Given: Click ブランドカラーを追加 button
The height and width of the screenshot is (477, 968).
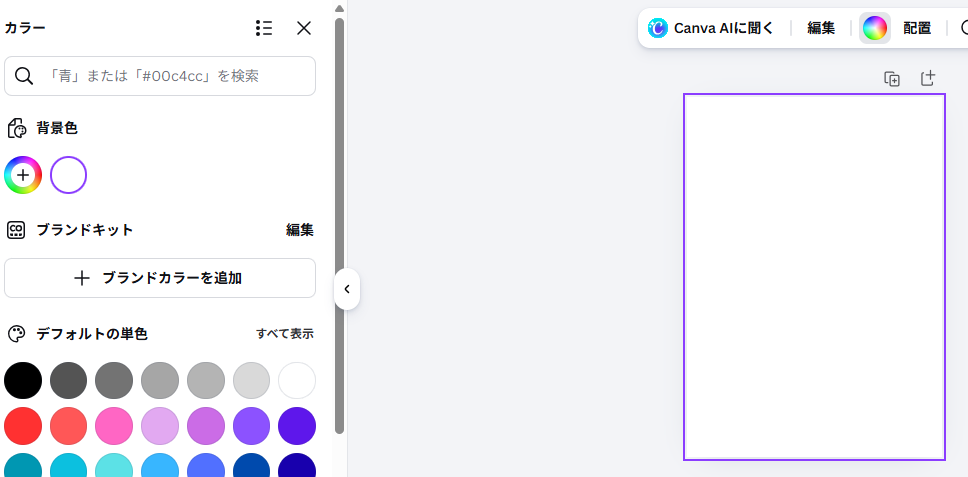Looking at the screenshot, I should tap(160, 278).
